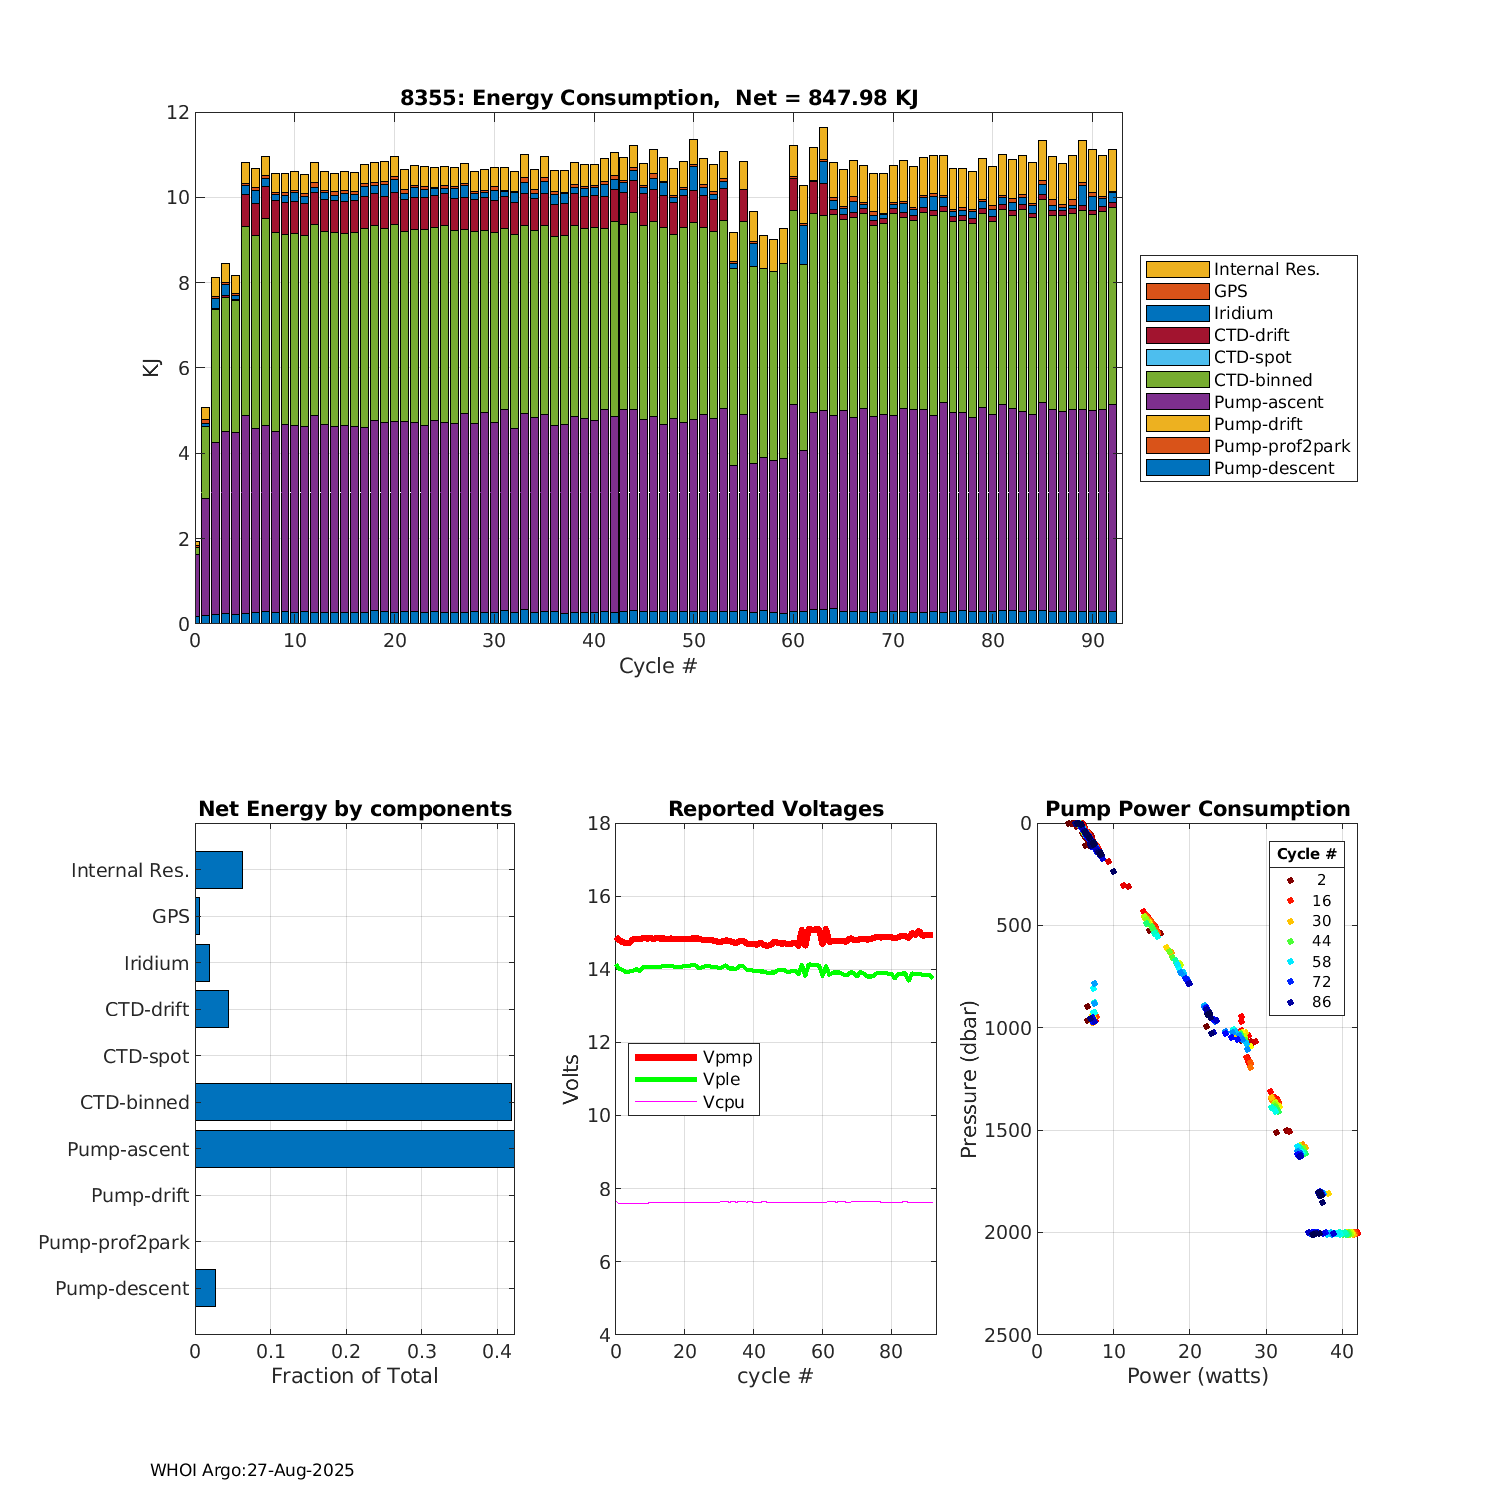The image size is (1500, 1500).
Task: Select the cyan Cycle 58 legend marker
Action: pyautogui.click(x=1290, y=962)
